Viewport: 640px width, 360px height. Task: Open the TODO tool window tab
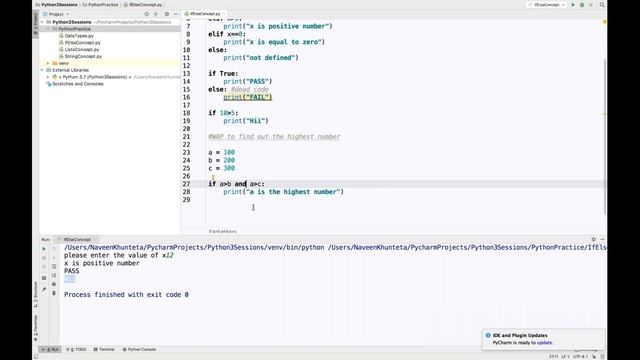[77, 349]
